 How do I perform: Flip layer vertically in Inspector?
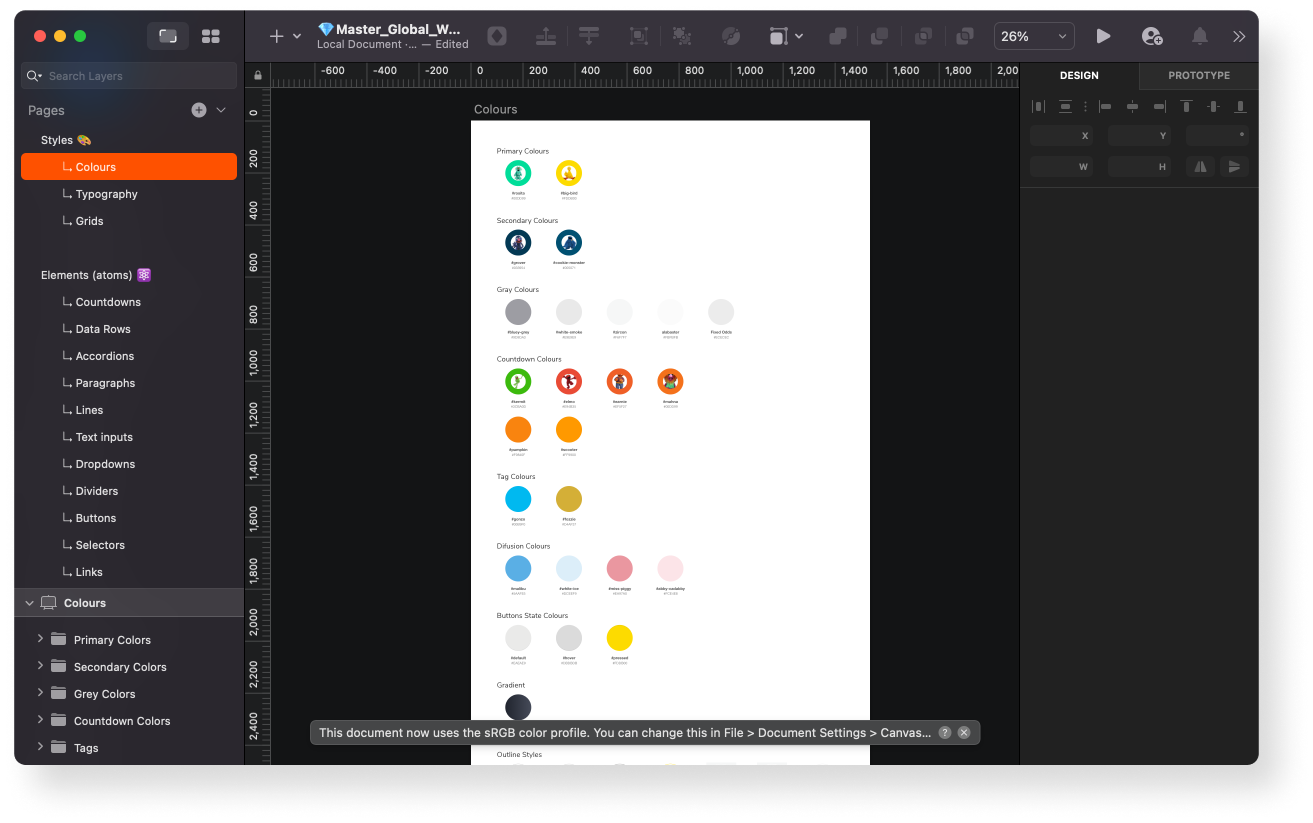pos(1234,167)
